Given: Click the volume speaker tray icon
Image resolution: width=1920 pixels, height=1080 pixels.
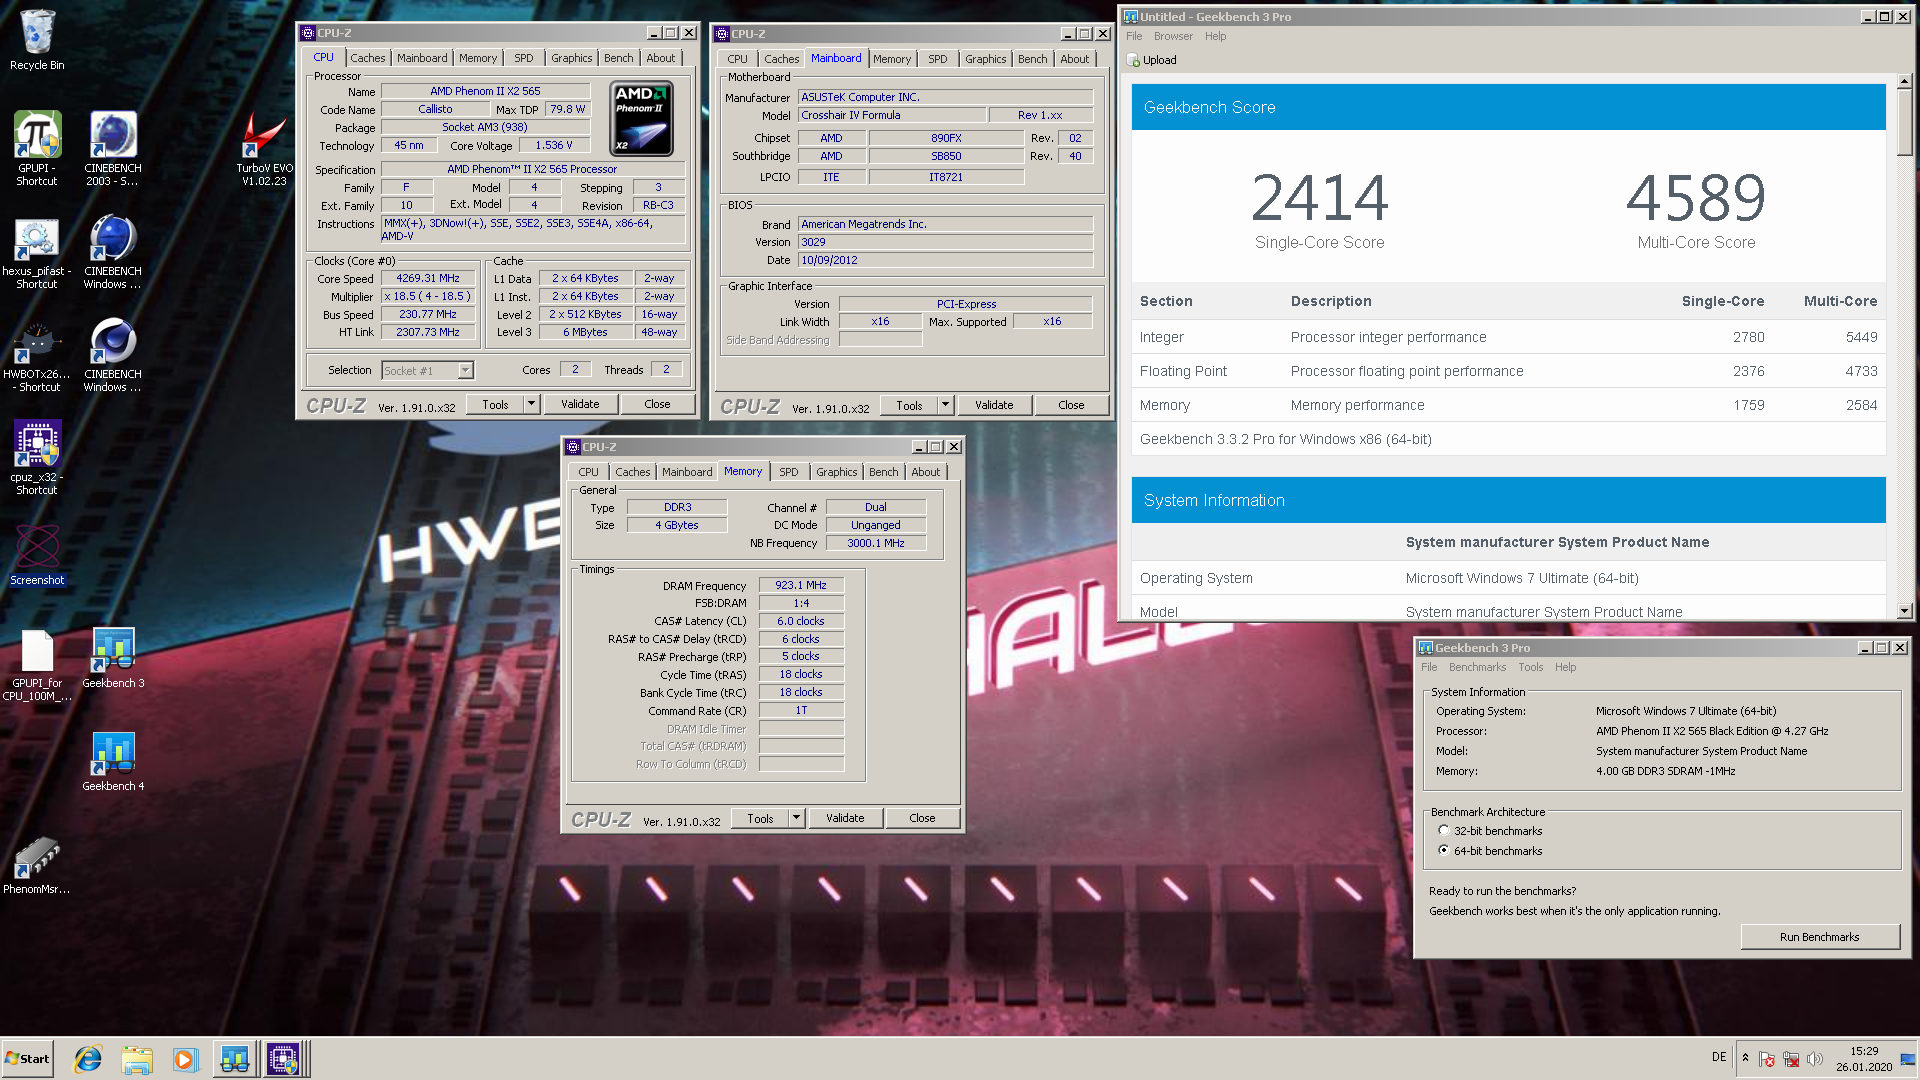Looking at the screenshot, I should pos(1815,1059).
